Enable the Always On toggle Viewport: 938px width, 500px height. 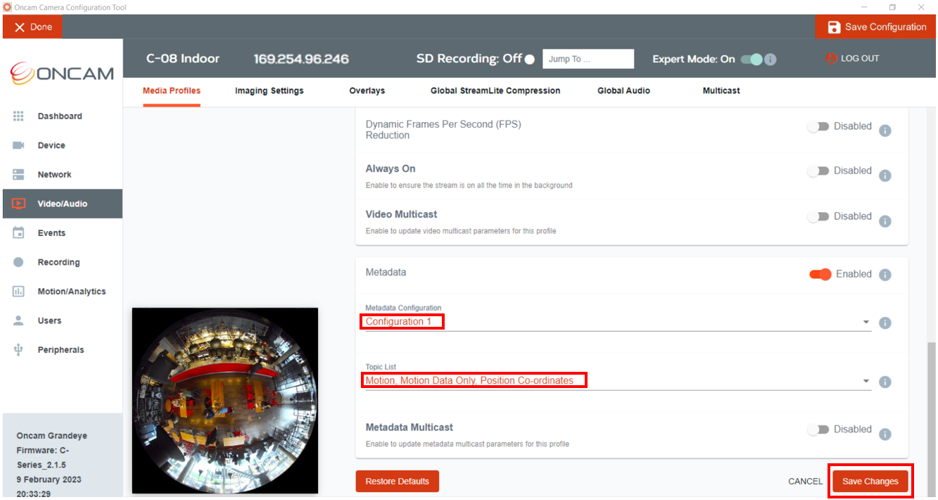tap(818, 171)
